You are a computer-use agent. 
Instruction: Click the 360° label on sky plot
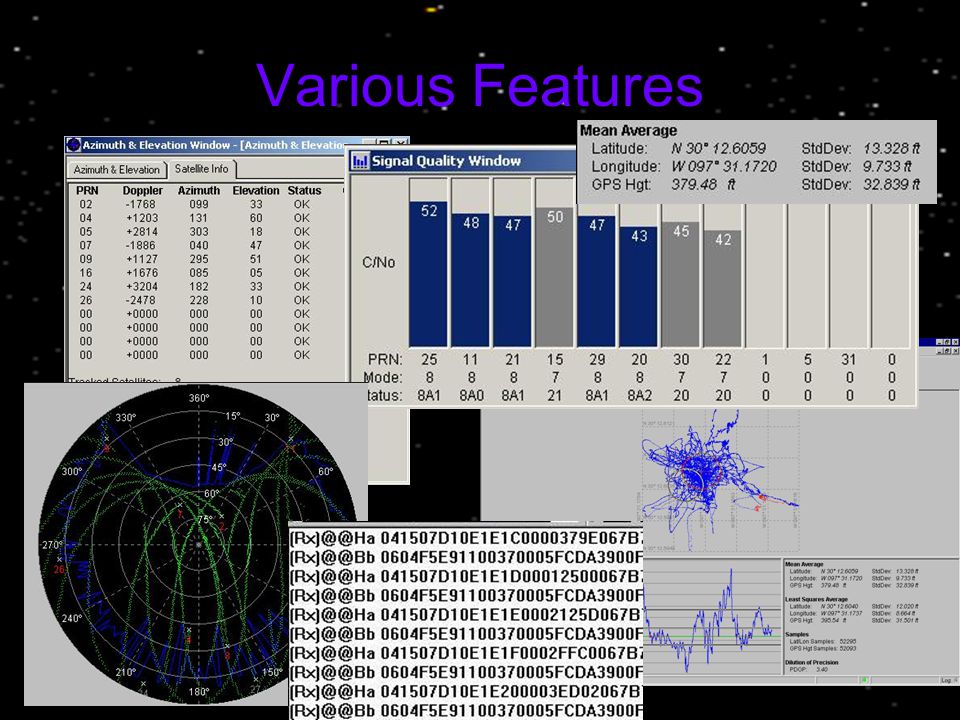tap(199, 399)
